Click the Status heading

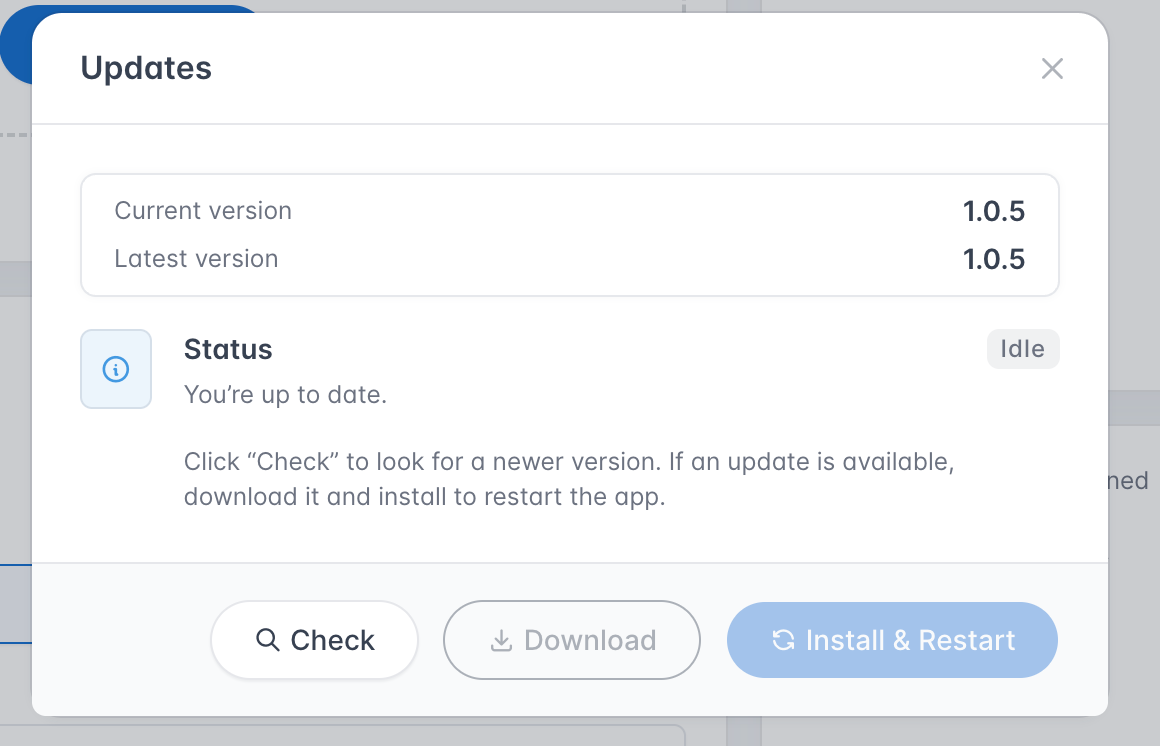[x=228, y=349]
